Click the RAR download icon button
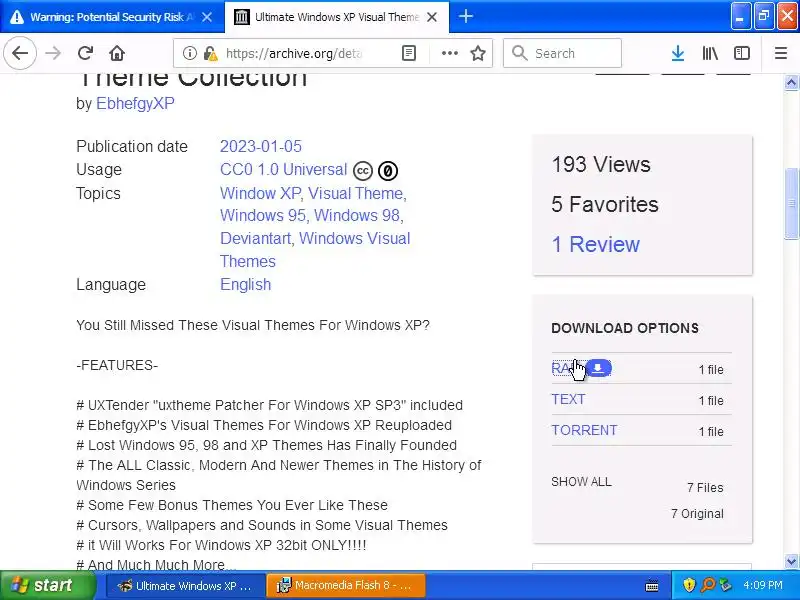800x600 pixels. point(598,368)
